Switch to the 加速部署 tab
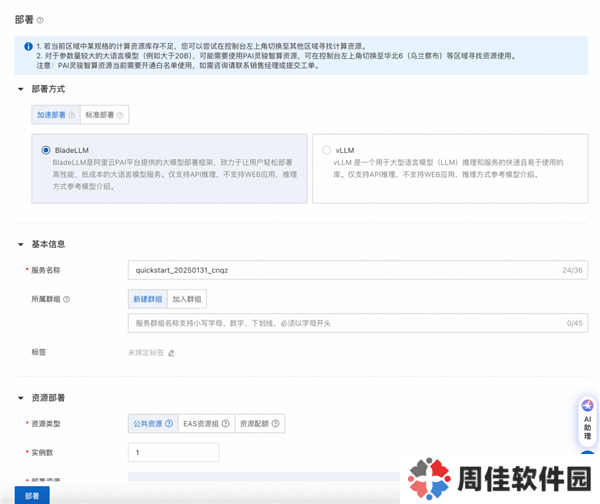 tap(56, 115)
